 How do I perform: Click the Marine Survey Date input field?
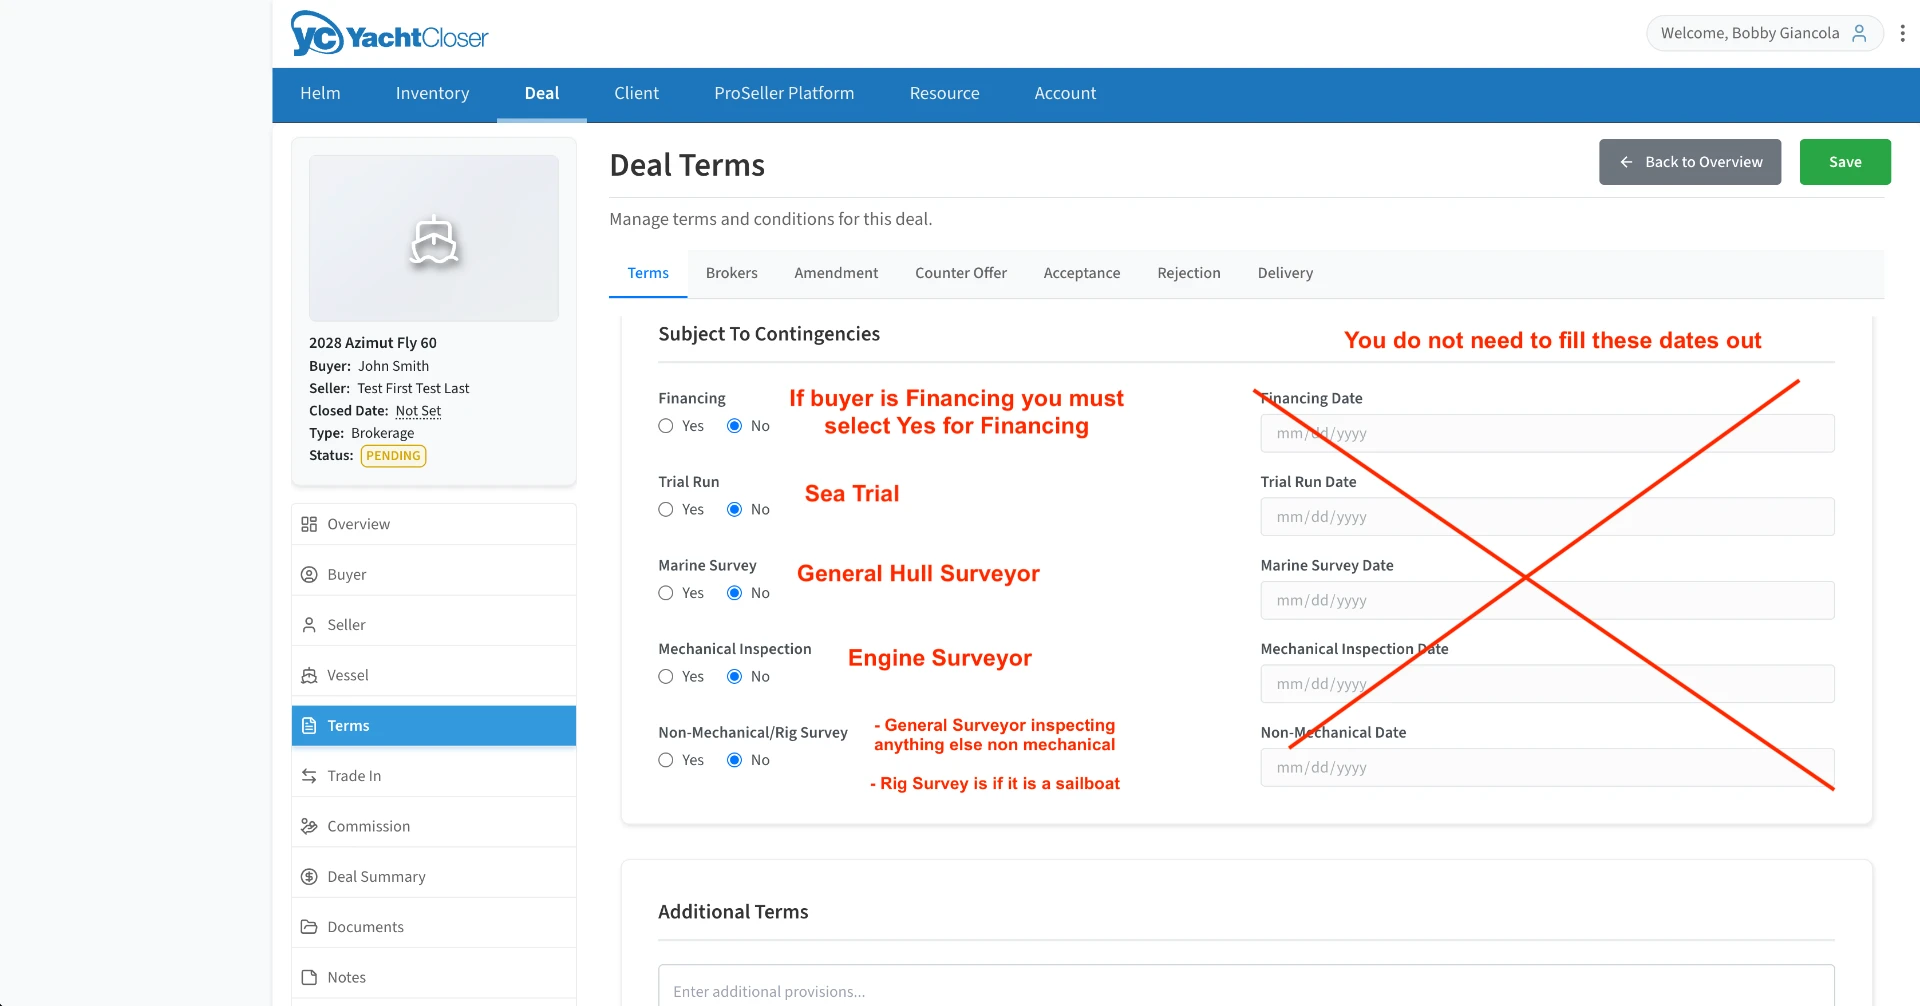[1547, 600]
